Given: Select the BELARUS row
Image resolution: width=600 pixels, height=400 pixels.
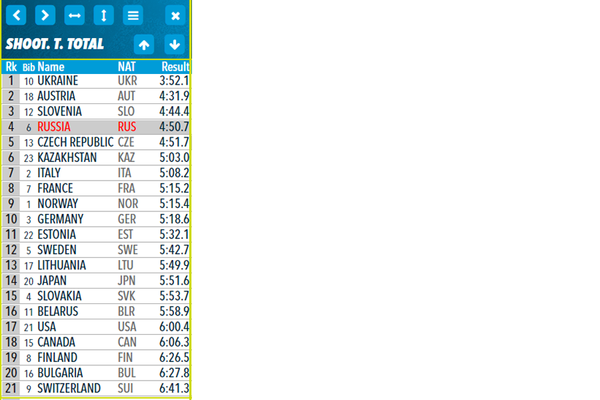Looking at the screenshot, I should (96, 311).
